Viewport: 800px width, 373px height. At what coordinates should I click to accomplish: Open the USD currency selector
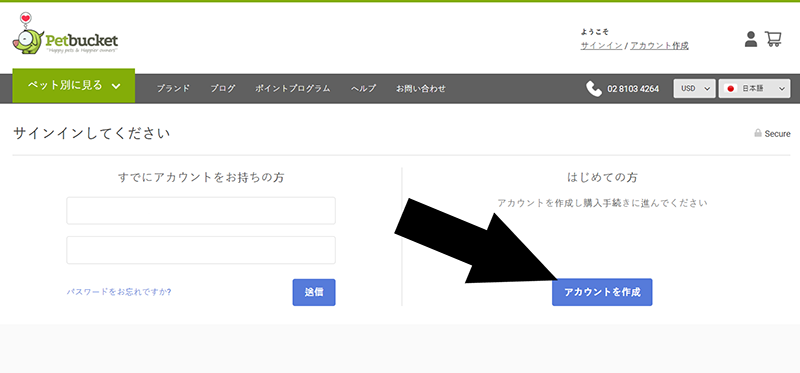coord(694,88)
